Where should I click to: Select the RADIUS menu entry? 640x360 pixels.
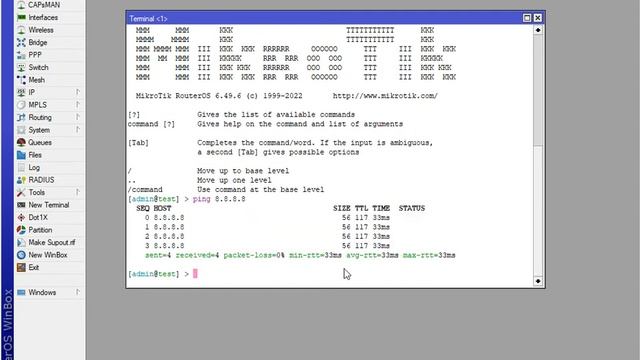[49, 180]
